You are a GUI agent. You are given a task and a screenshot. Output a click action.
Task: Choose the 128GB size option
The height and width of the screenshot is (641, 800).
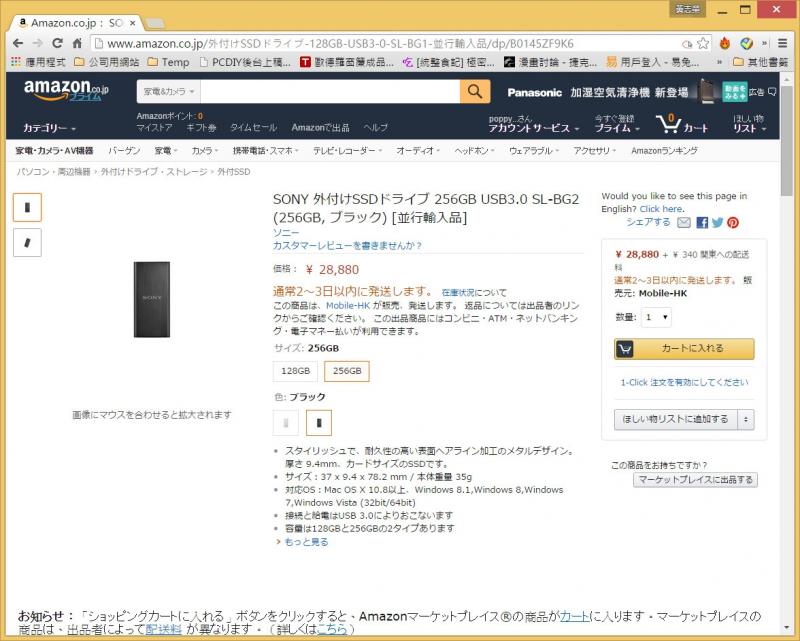click(x=295, y=371)
